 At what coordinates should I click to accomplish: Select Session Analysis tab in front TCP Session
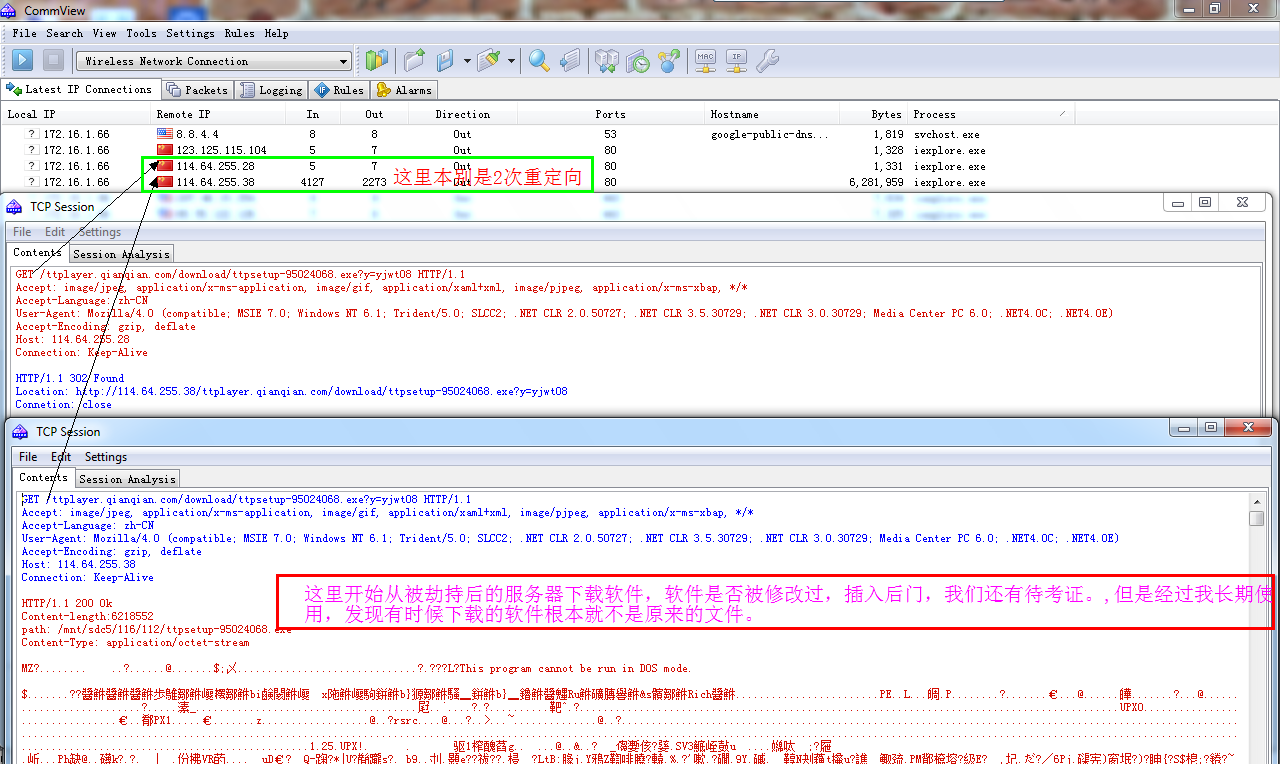point(127,479)
